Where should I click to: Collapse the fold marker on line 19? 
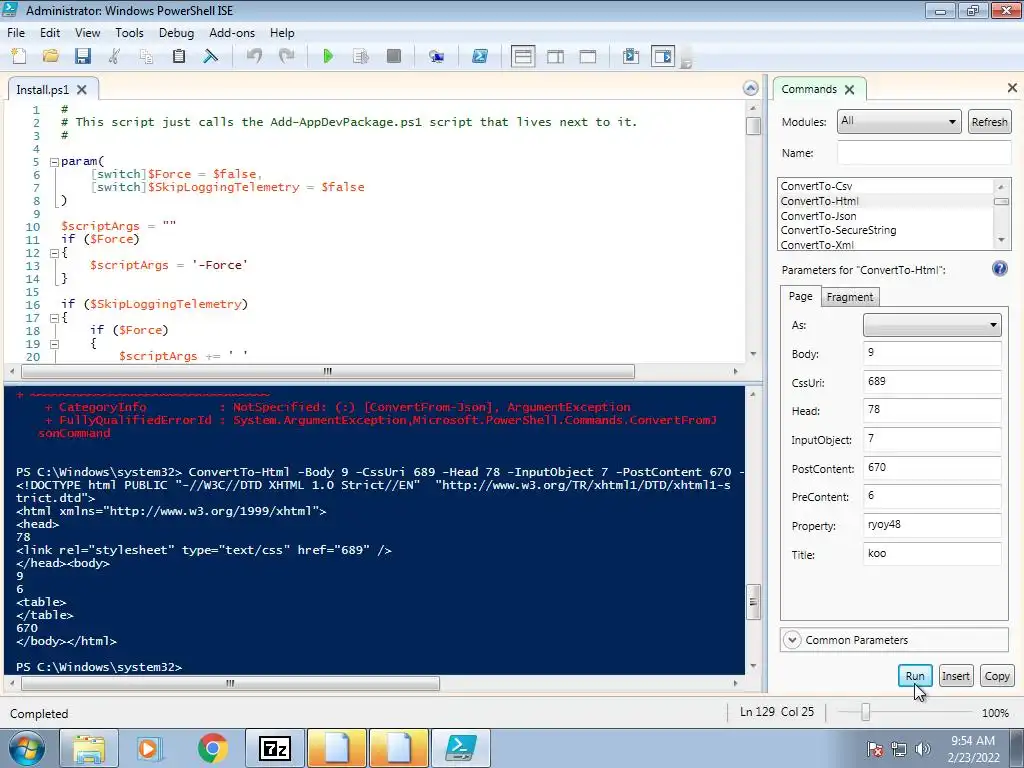point(54,344)
